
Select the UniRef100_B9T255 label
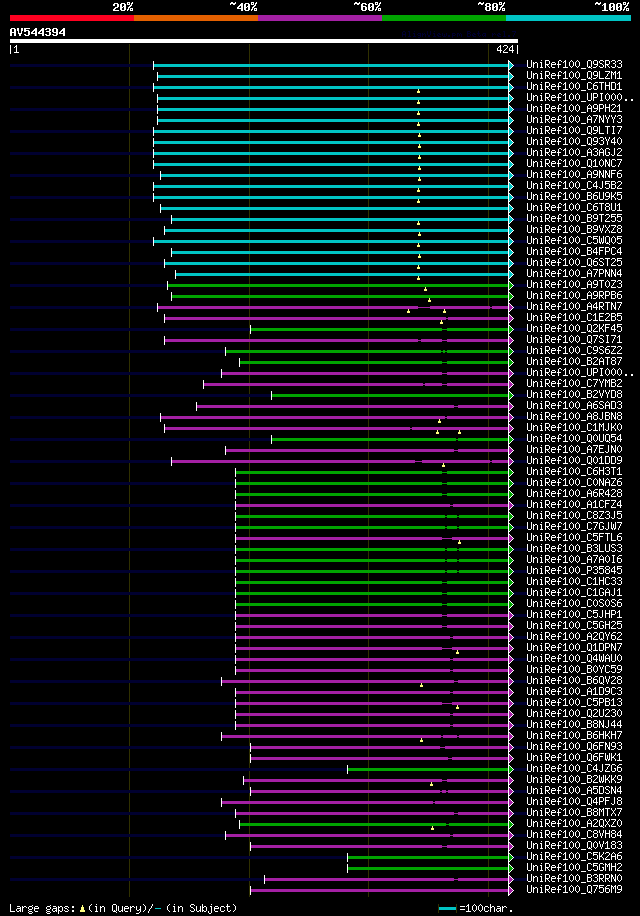pyautogui.click(x=574, y=218)
